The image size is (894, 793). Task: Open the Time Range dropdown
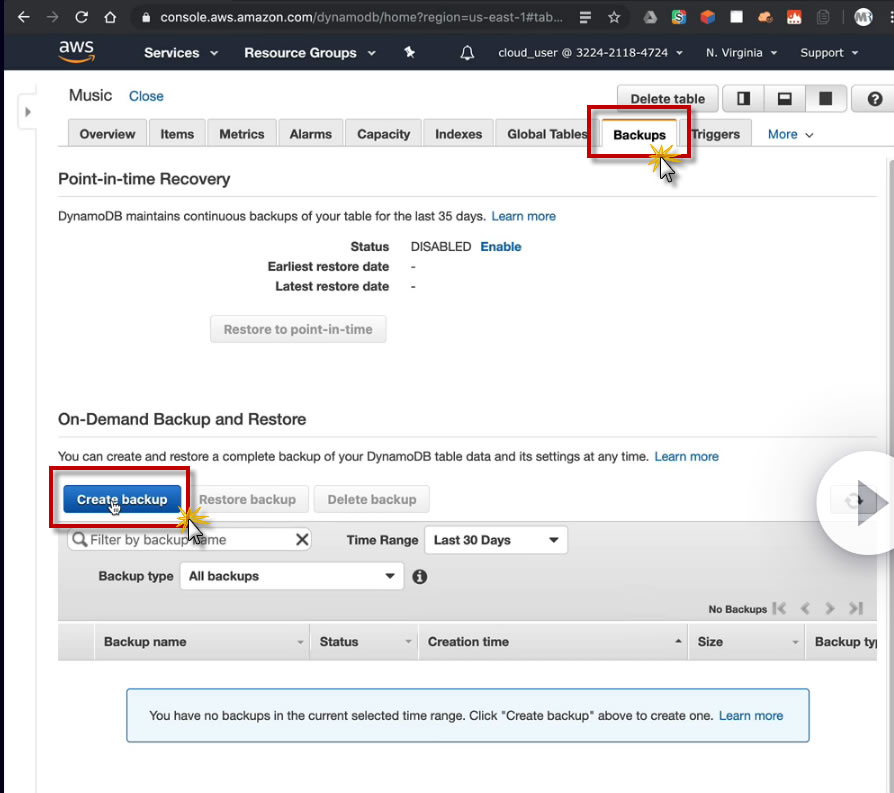pyautogui.click(x=496, y=540)
